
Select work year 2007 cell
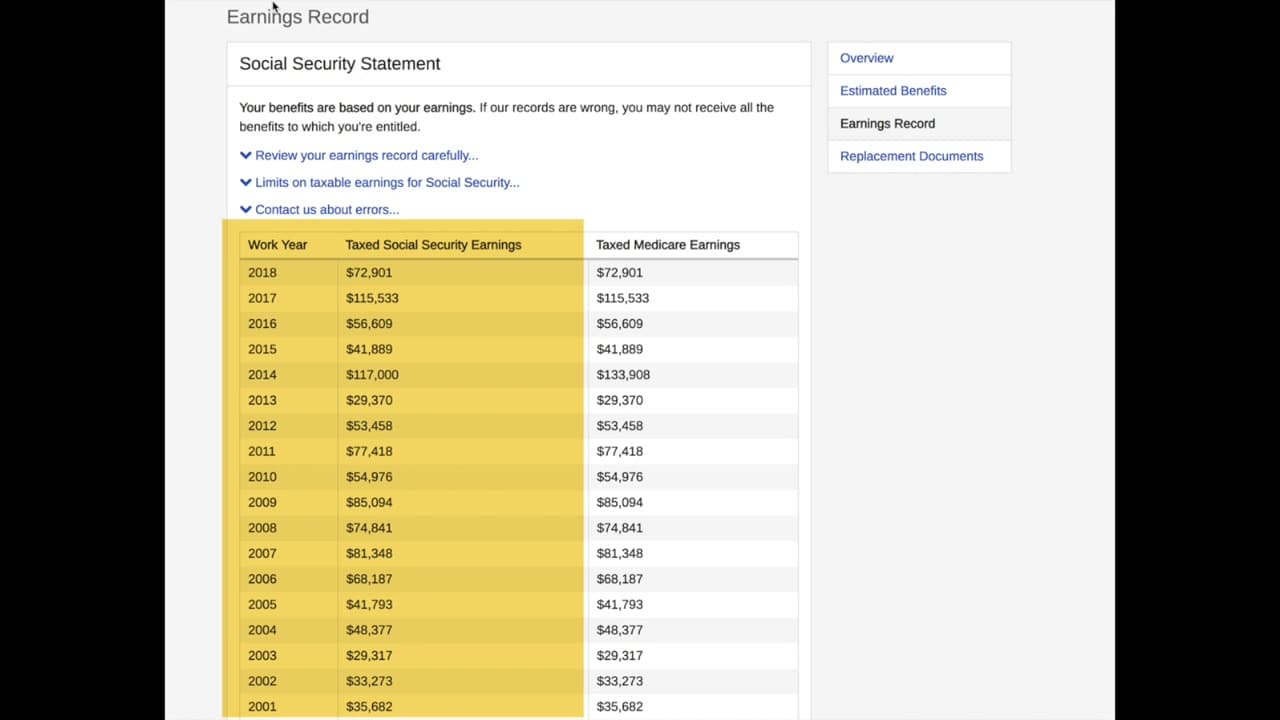(x=262, y=553)
